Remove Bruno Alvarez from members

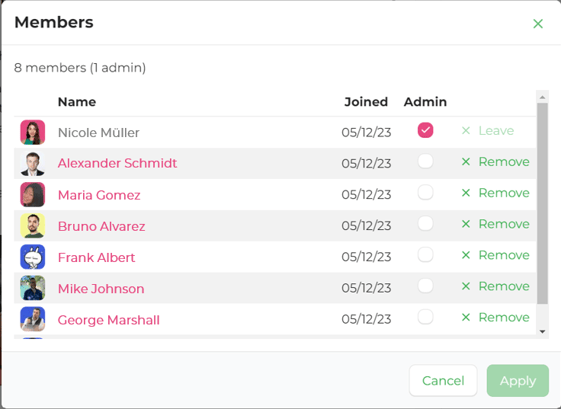495,224
